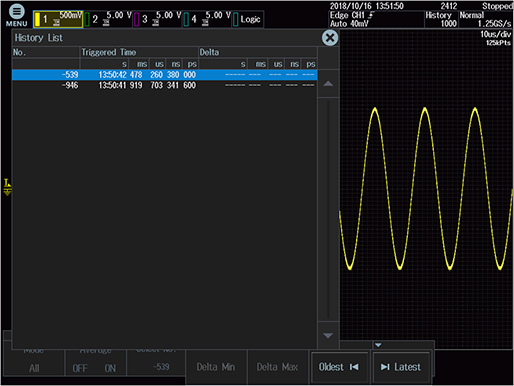514x386 pixels.
Task: Click the Delta Max button
Action: coord(277,367)
